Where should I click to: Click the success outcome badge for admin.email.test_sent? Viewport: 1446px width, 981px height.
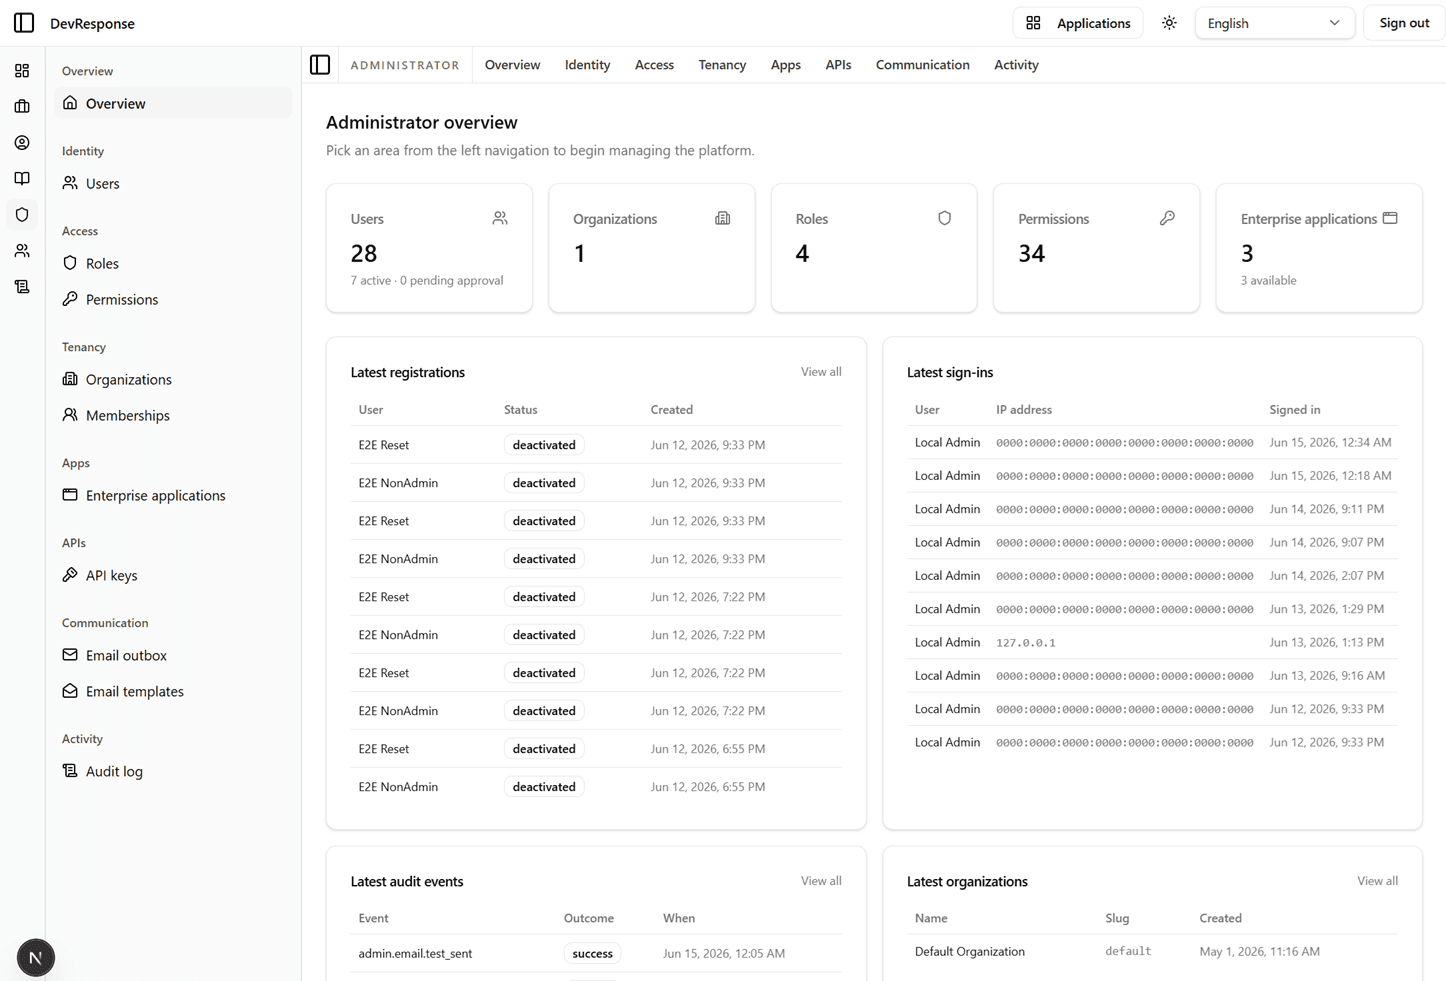click(x=592, y=954)
